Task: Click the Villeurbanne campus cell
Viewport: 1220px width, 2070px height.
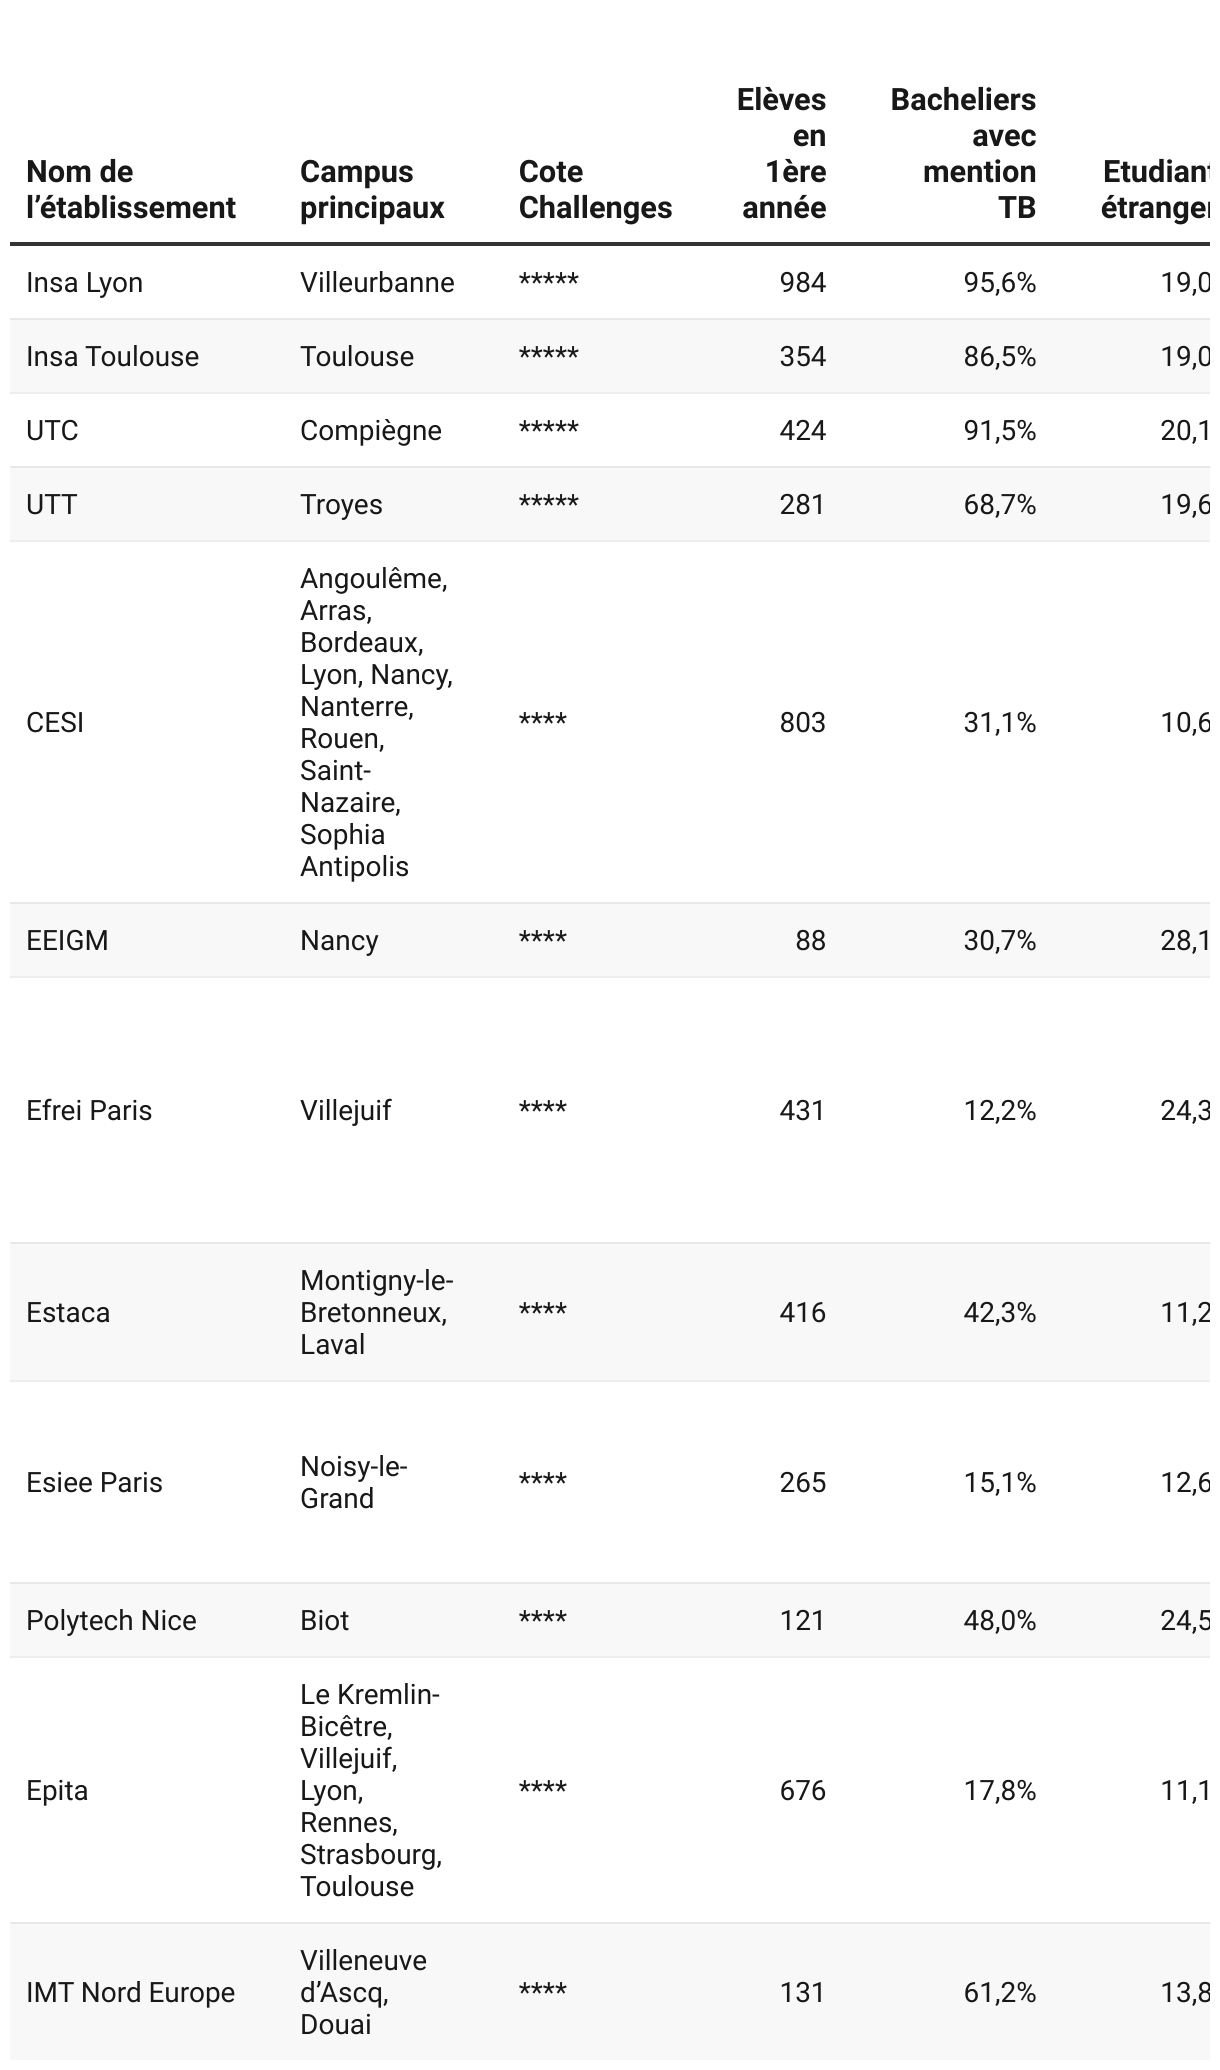Action: [x=377, y=283]
